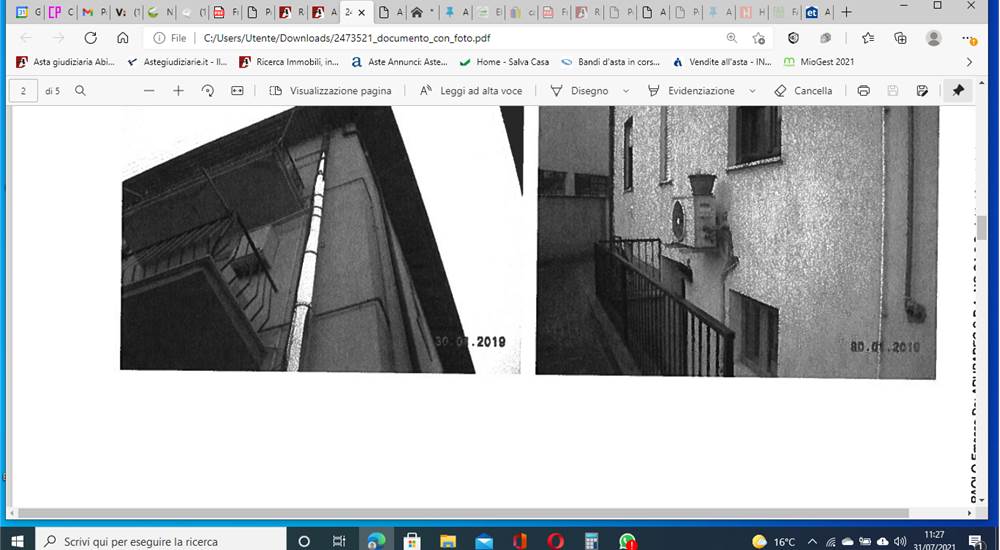Print the PDF document
The image size is (1000, 550).
(x=864, y=91)
